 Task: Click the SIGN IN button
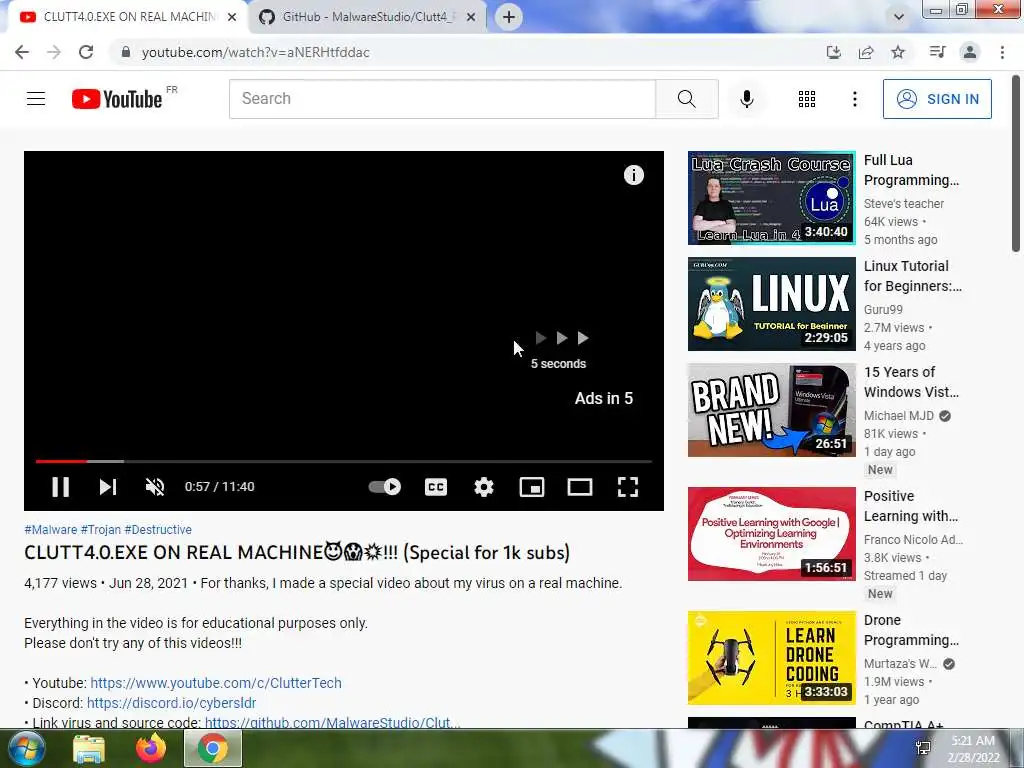(x=937, y=99)
